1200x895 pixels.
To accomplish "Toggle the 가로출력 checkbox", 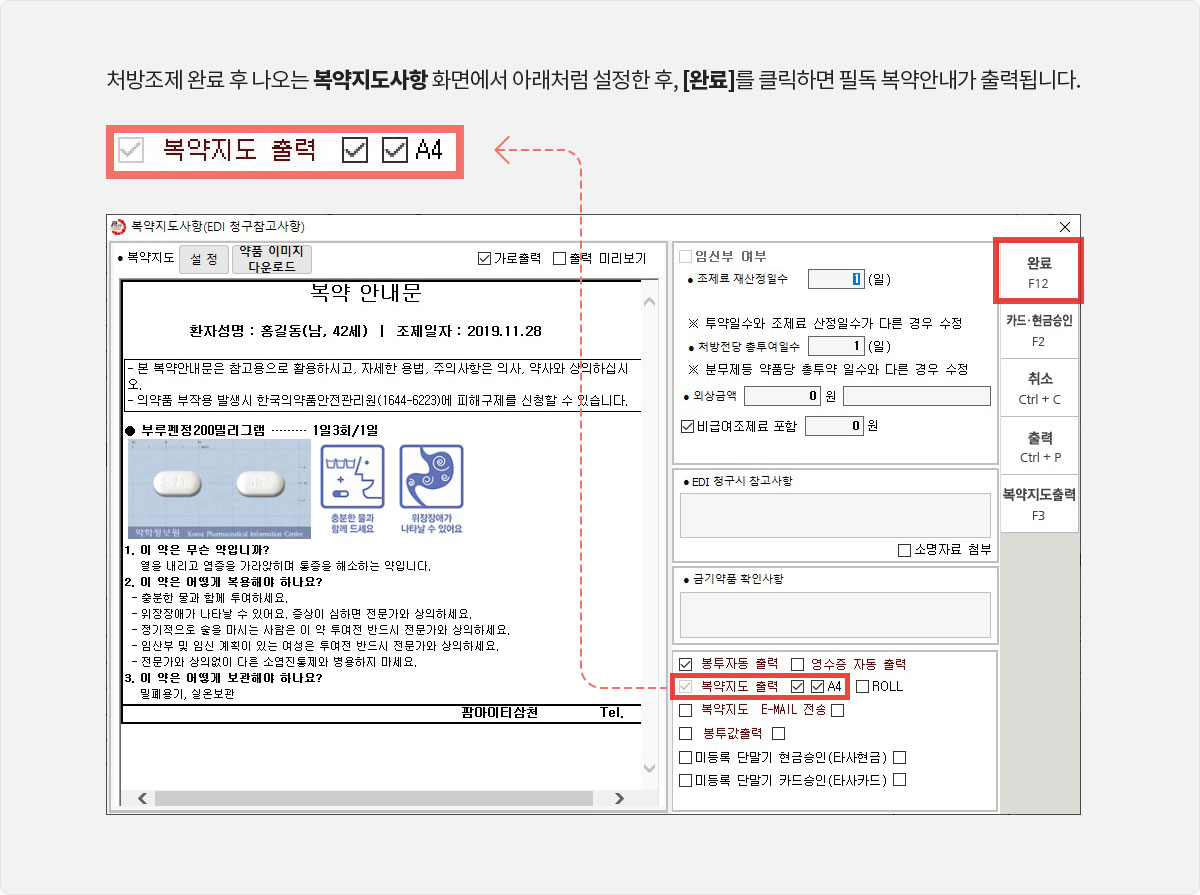I will click(486, 258).
